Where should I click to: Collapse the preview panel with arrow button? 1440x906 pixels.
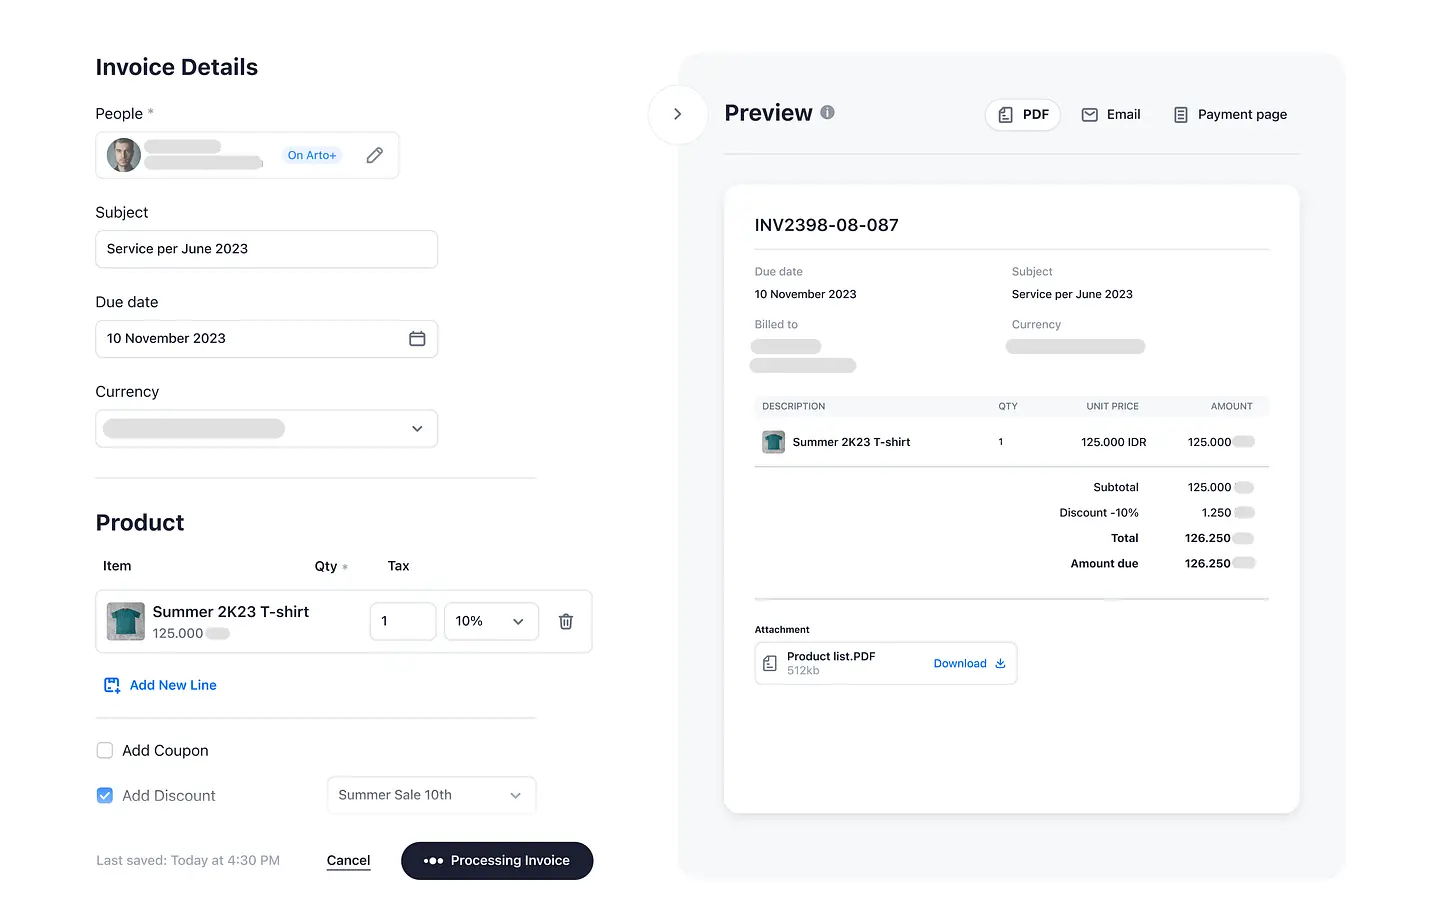coord(678,114)
